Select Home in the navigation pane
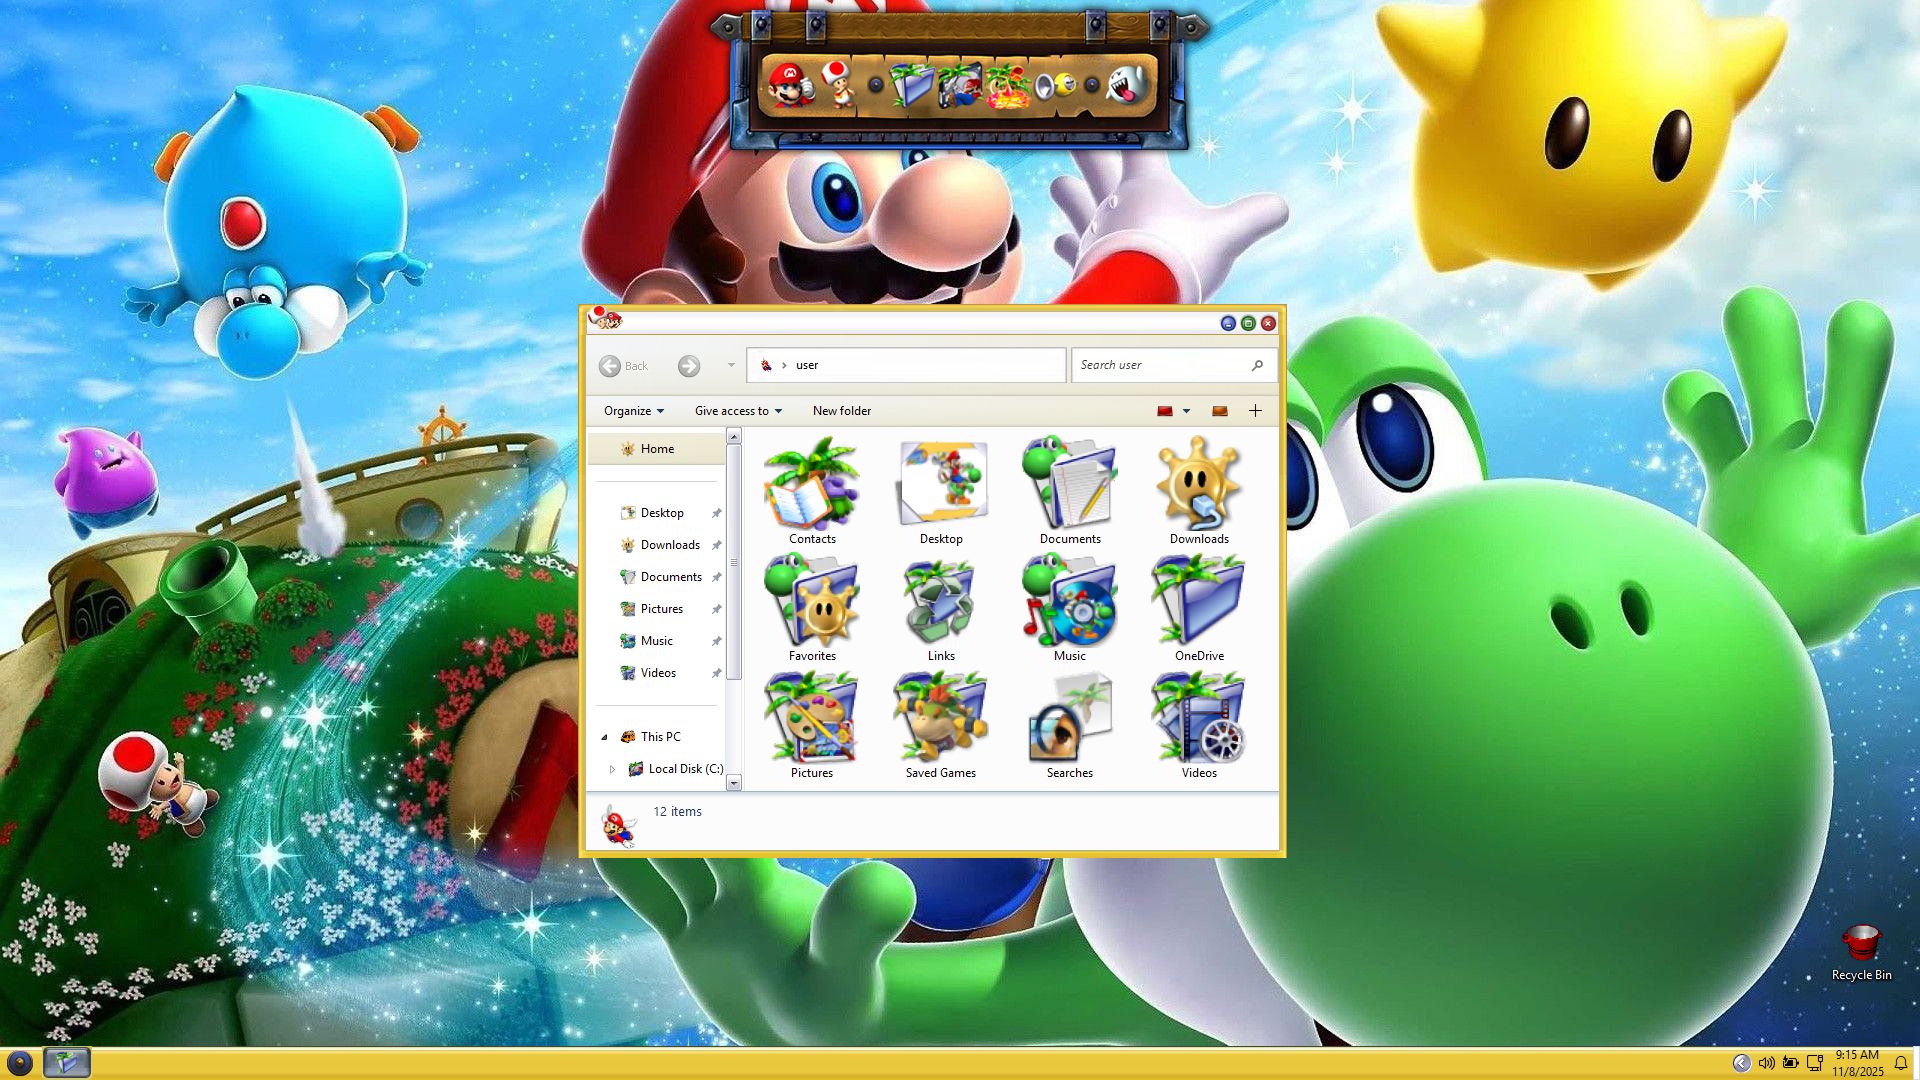Viewport: 1920px width, 1080px height. pos(657,449)
